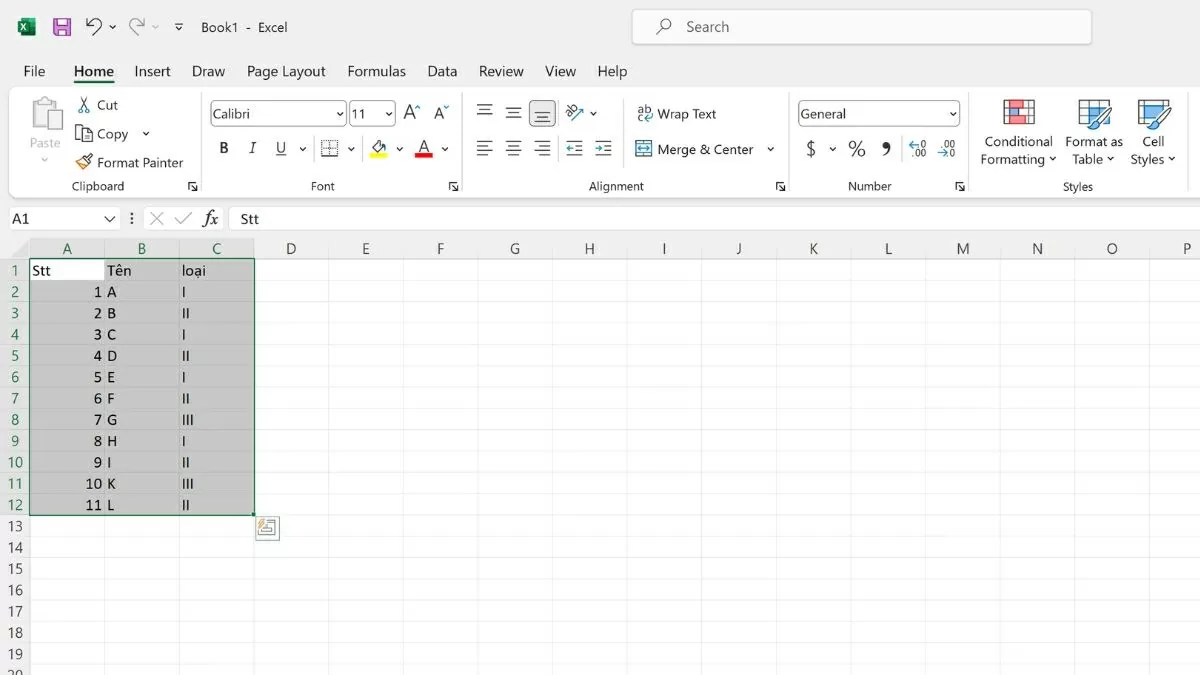Click the Undo arrow icon

tap(93, 27)
